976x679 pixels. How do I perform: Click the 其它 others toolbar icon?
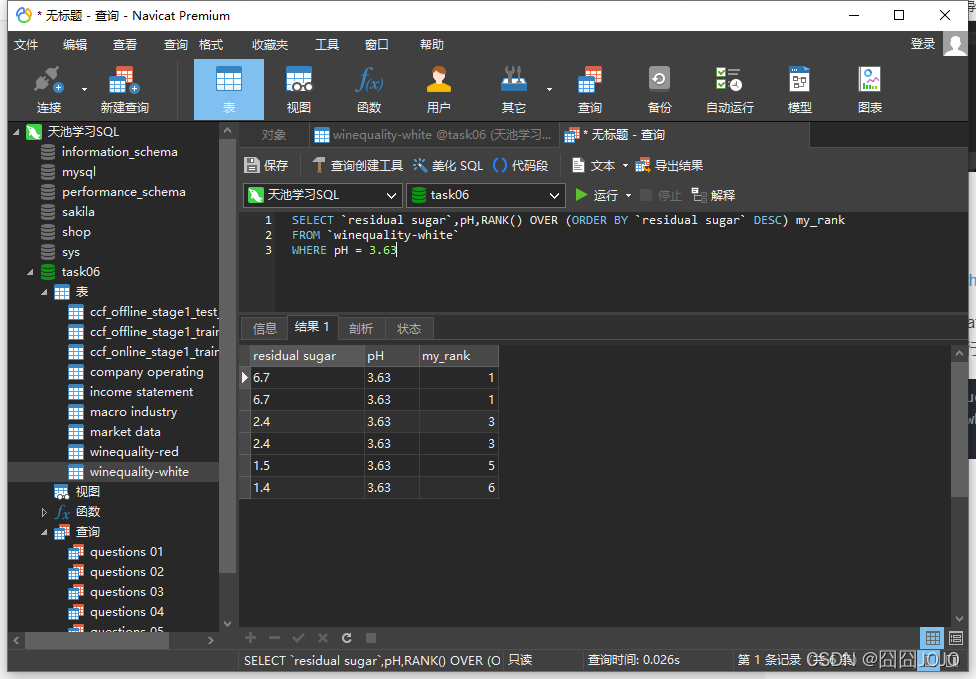[514, 90]
